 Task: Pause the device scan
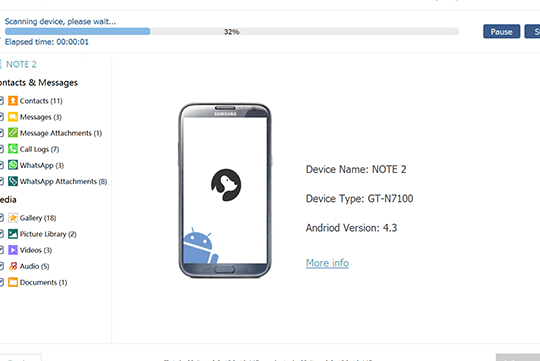[x=501, y=31]
